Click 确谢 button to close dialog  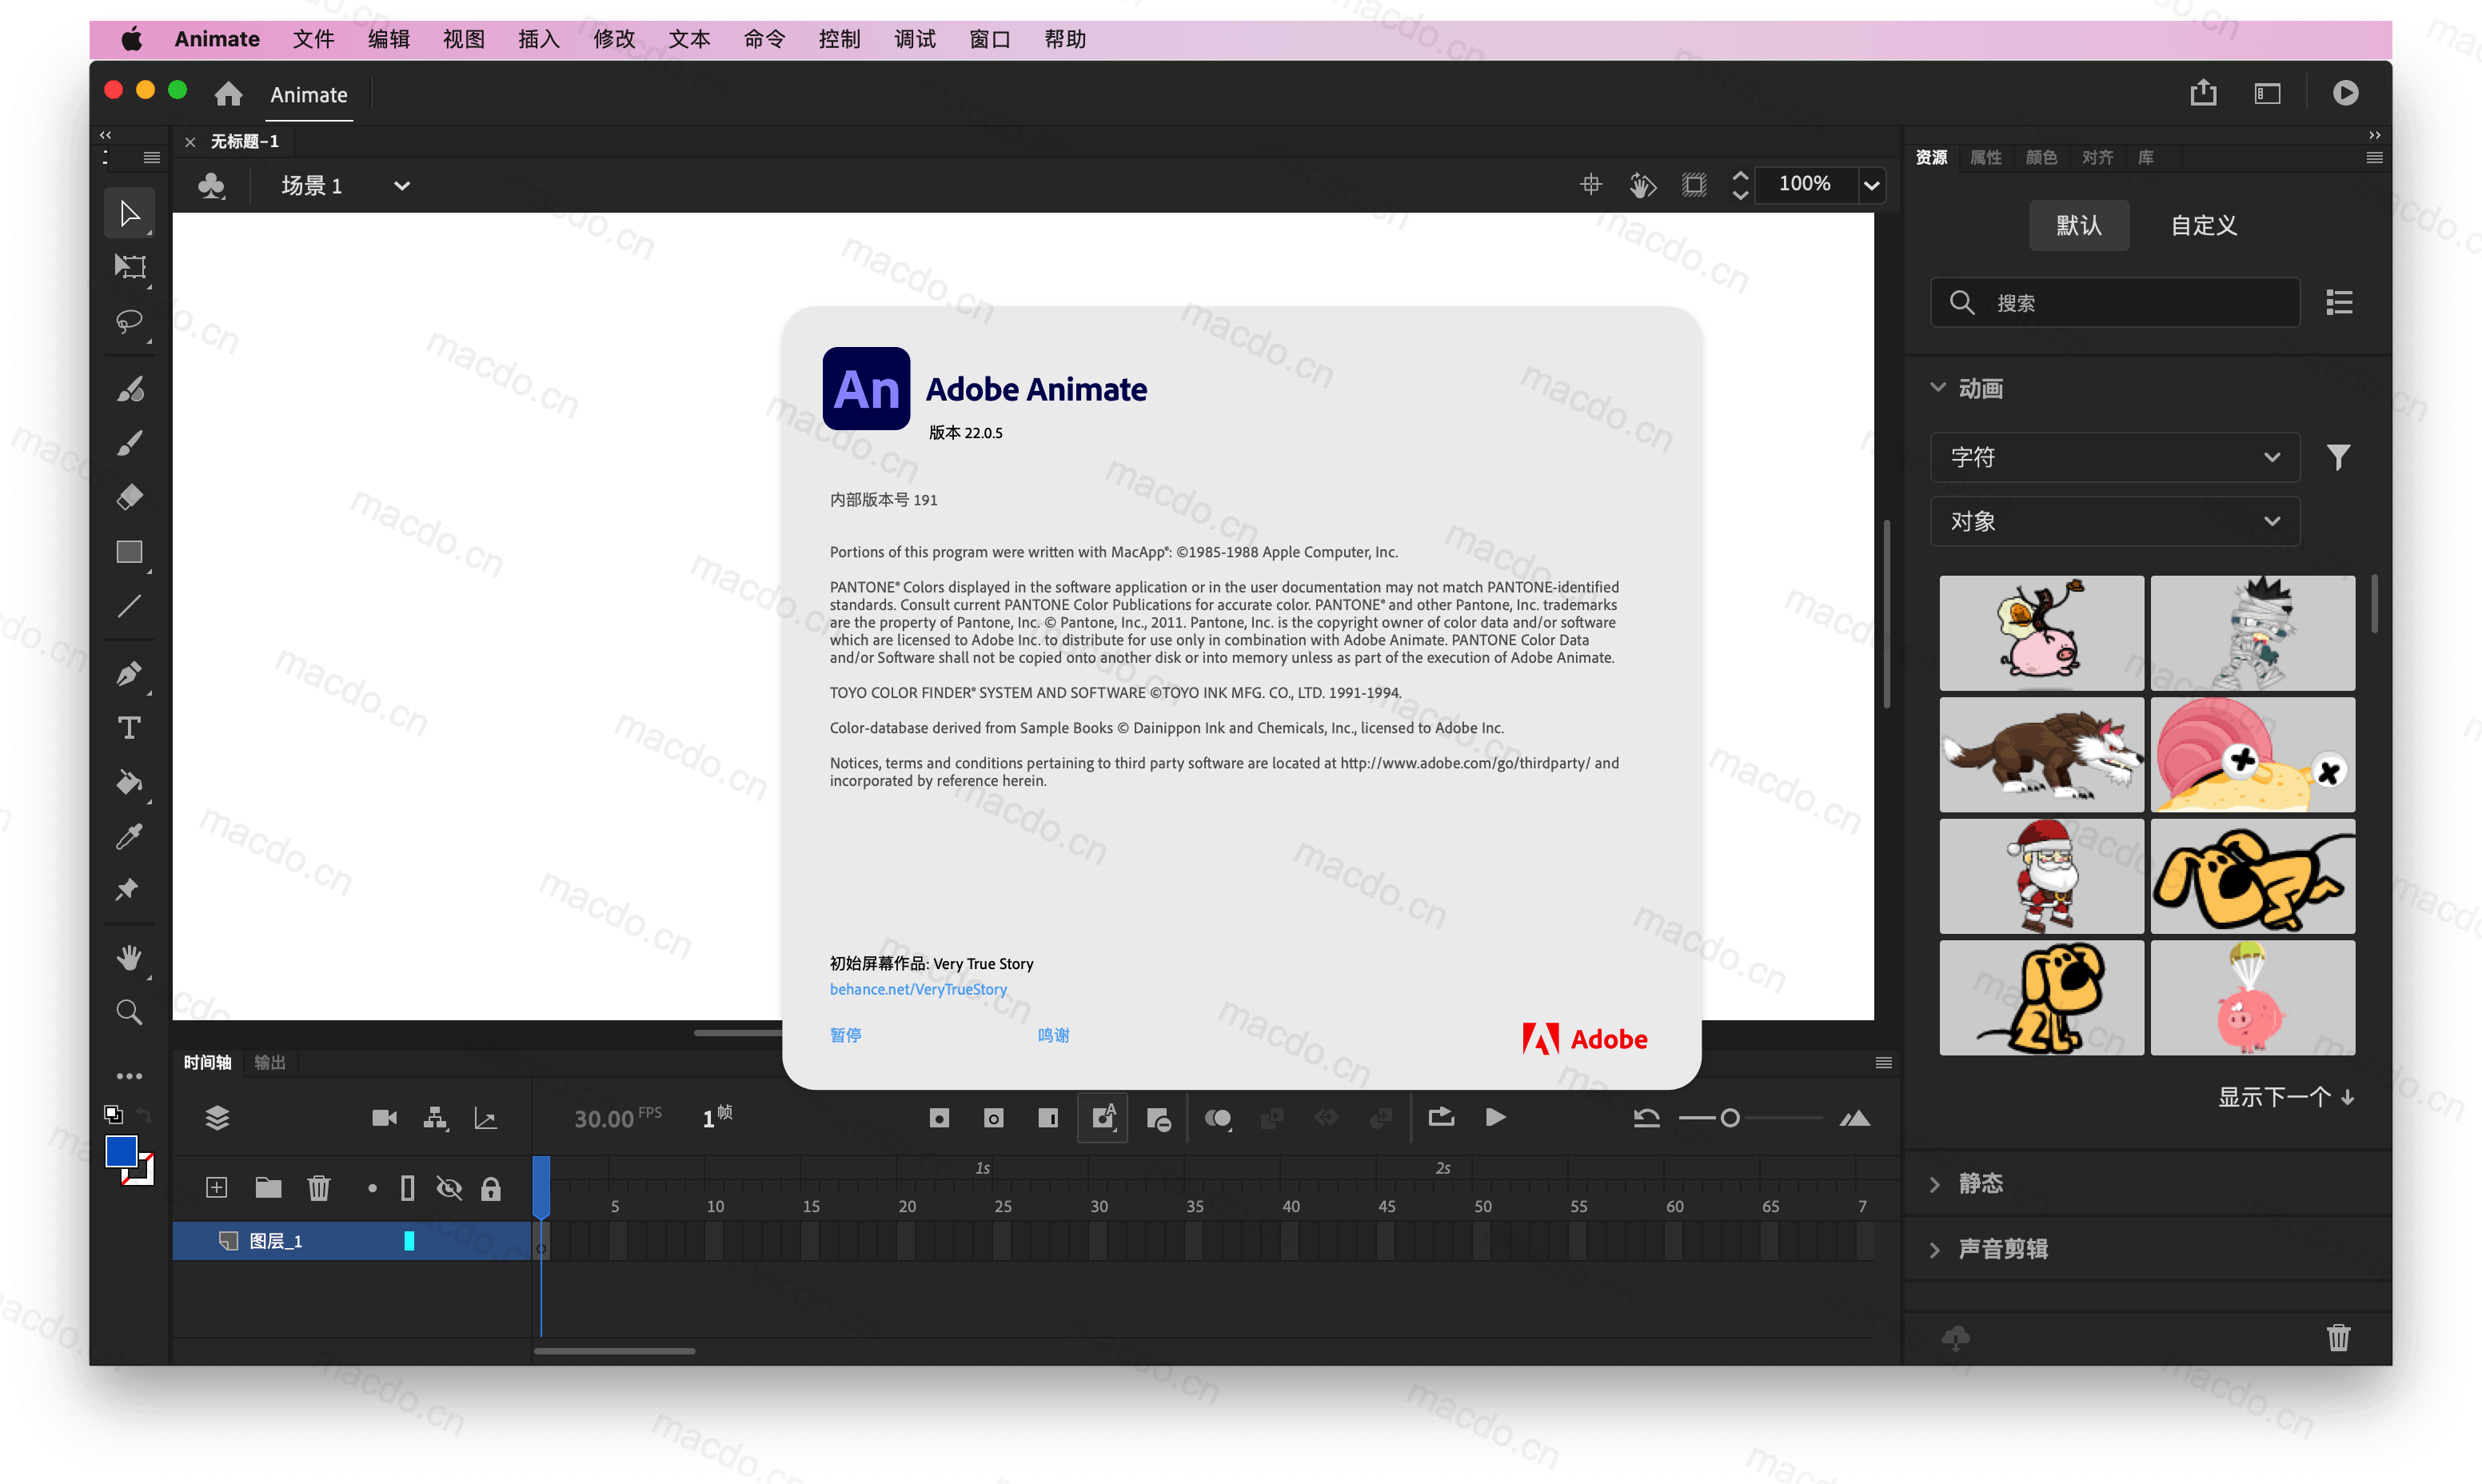click(1053, 1034)
